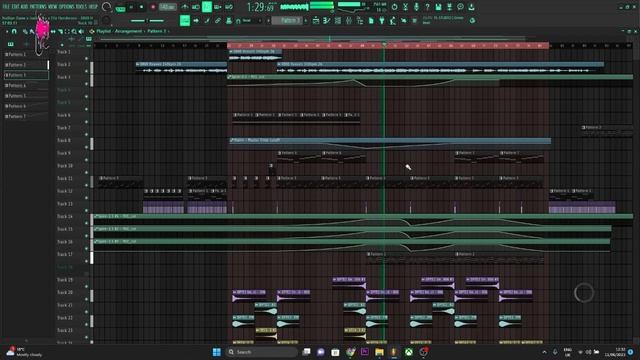Click the undo history circular arrow icon
This screenshot has width=640, height=360.
coord(394,7)
